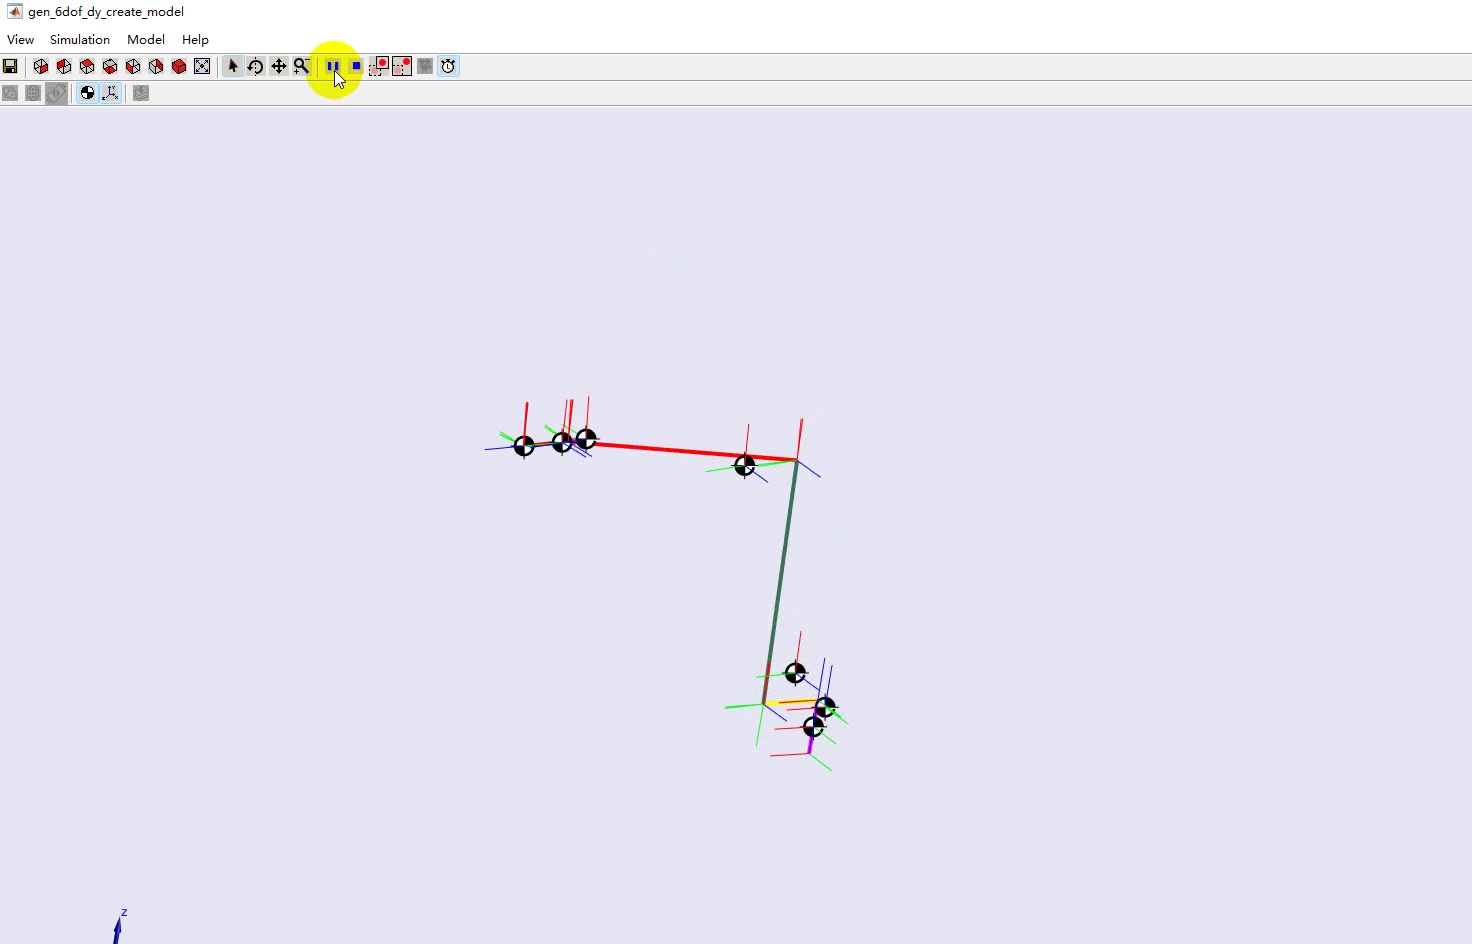Click the dark green vertical link
1472x944 pixels.
point(781,578)
